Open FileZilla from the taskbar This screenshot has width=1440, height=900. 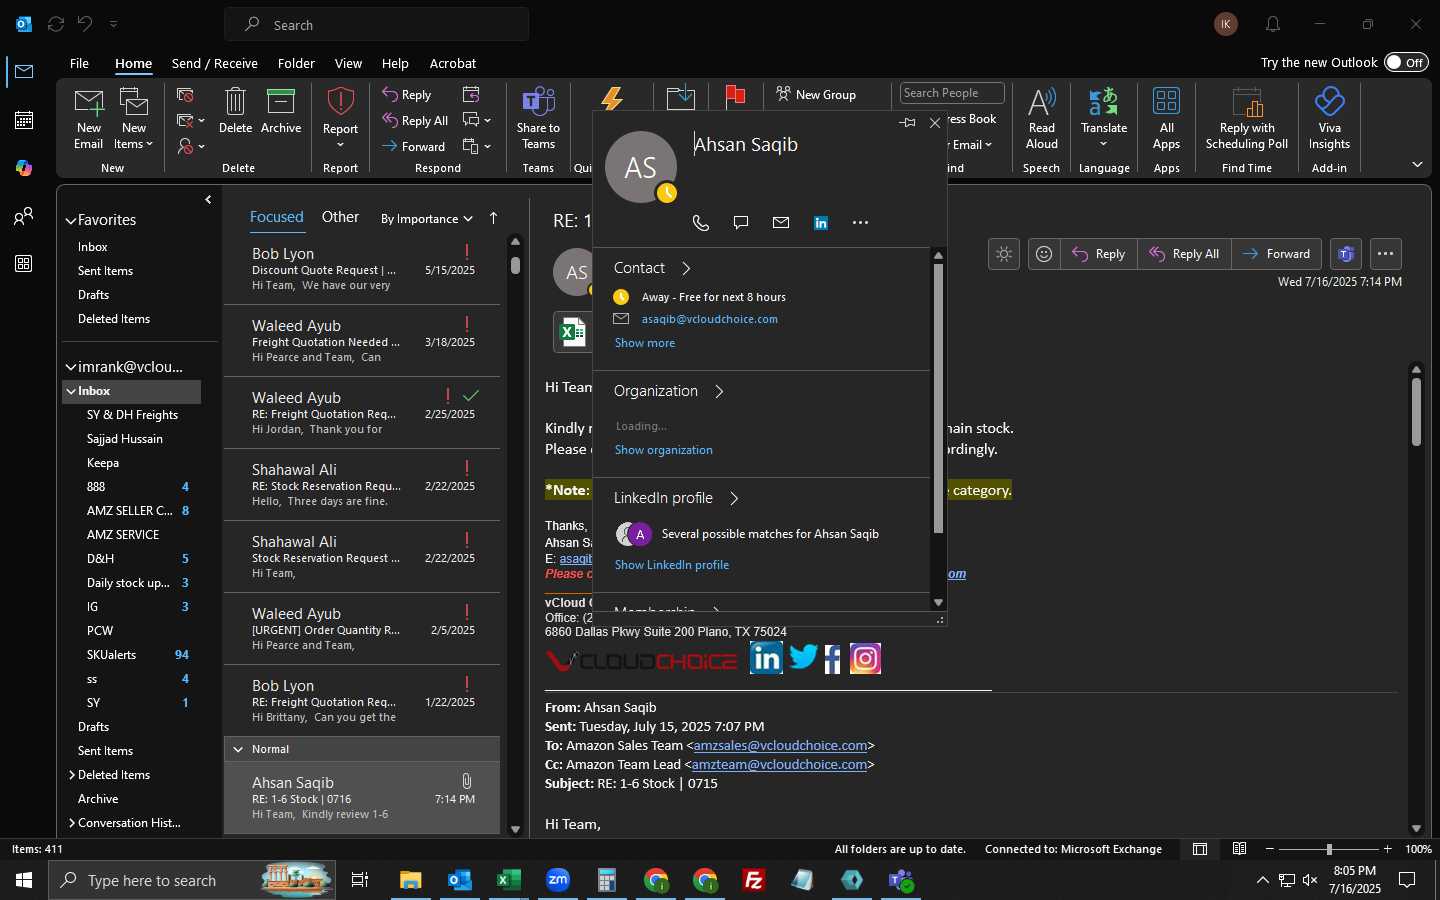(754, 880)
